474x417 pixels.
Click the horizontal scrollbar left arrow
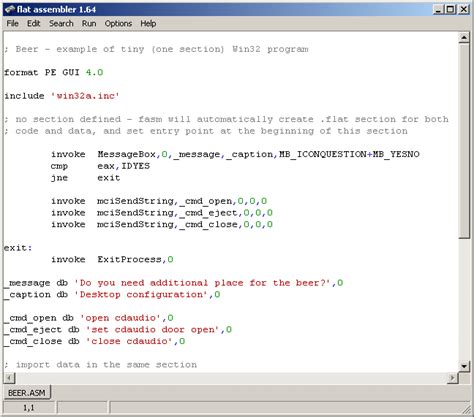(x=9, y=378)
